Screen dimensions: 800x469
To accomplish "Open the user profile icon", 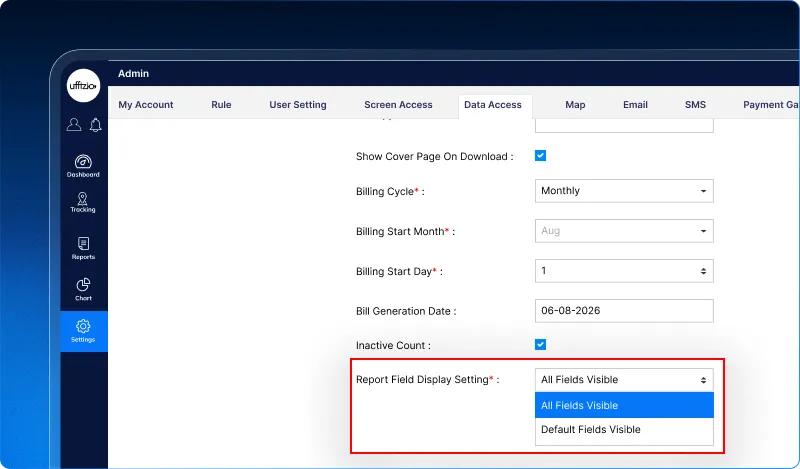I will pyautogui.click(x=74, y=125).
